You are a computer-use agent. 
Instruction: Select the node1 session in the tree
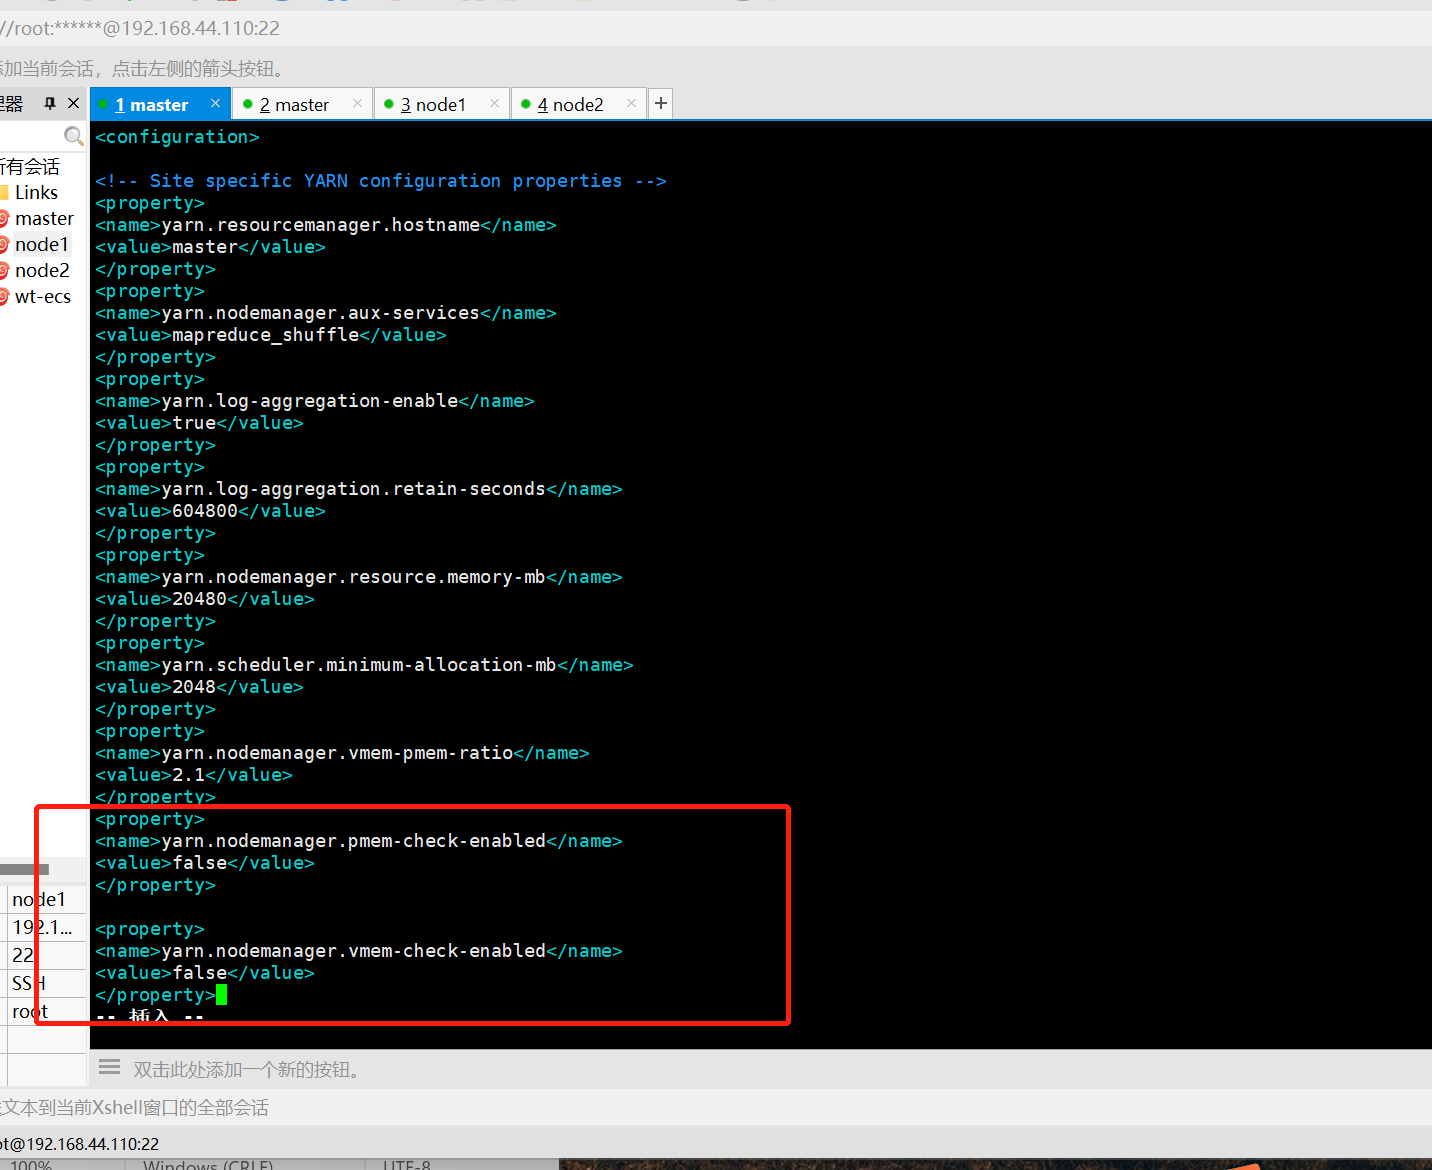coord(41,244)
